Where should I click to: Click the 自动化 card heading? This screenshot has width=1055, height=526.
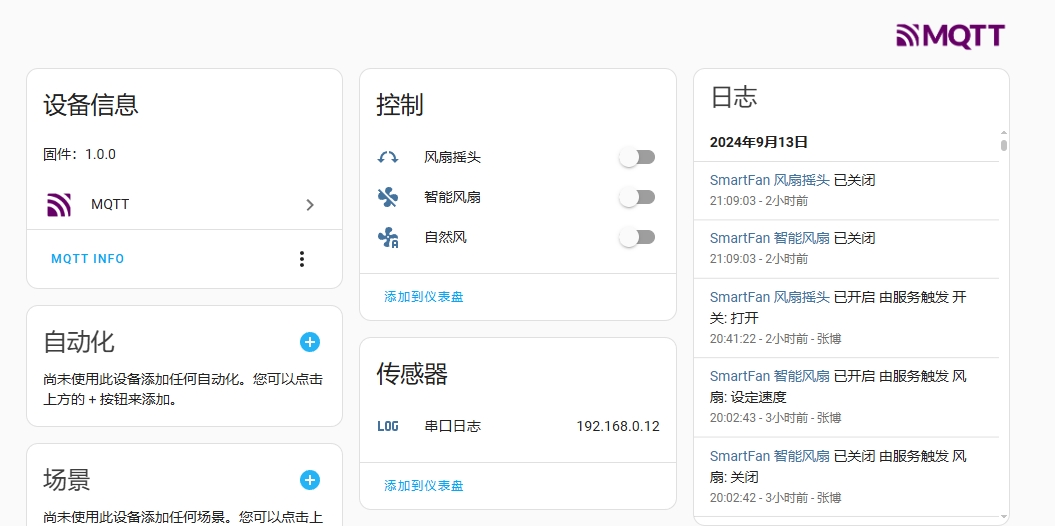79,342
